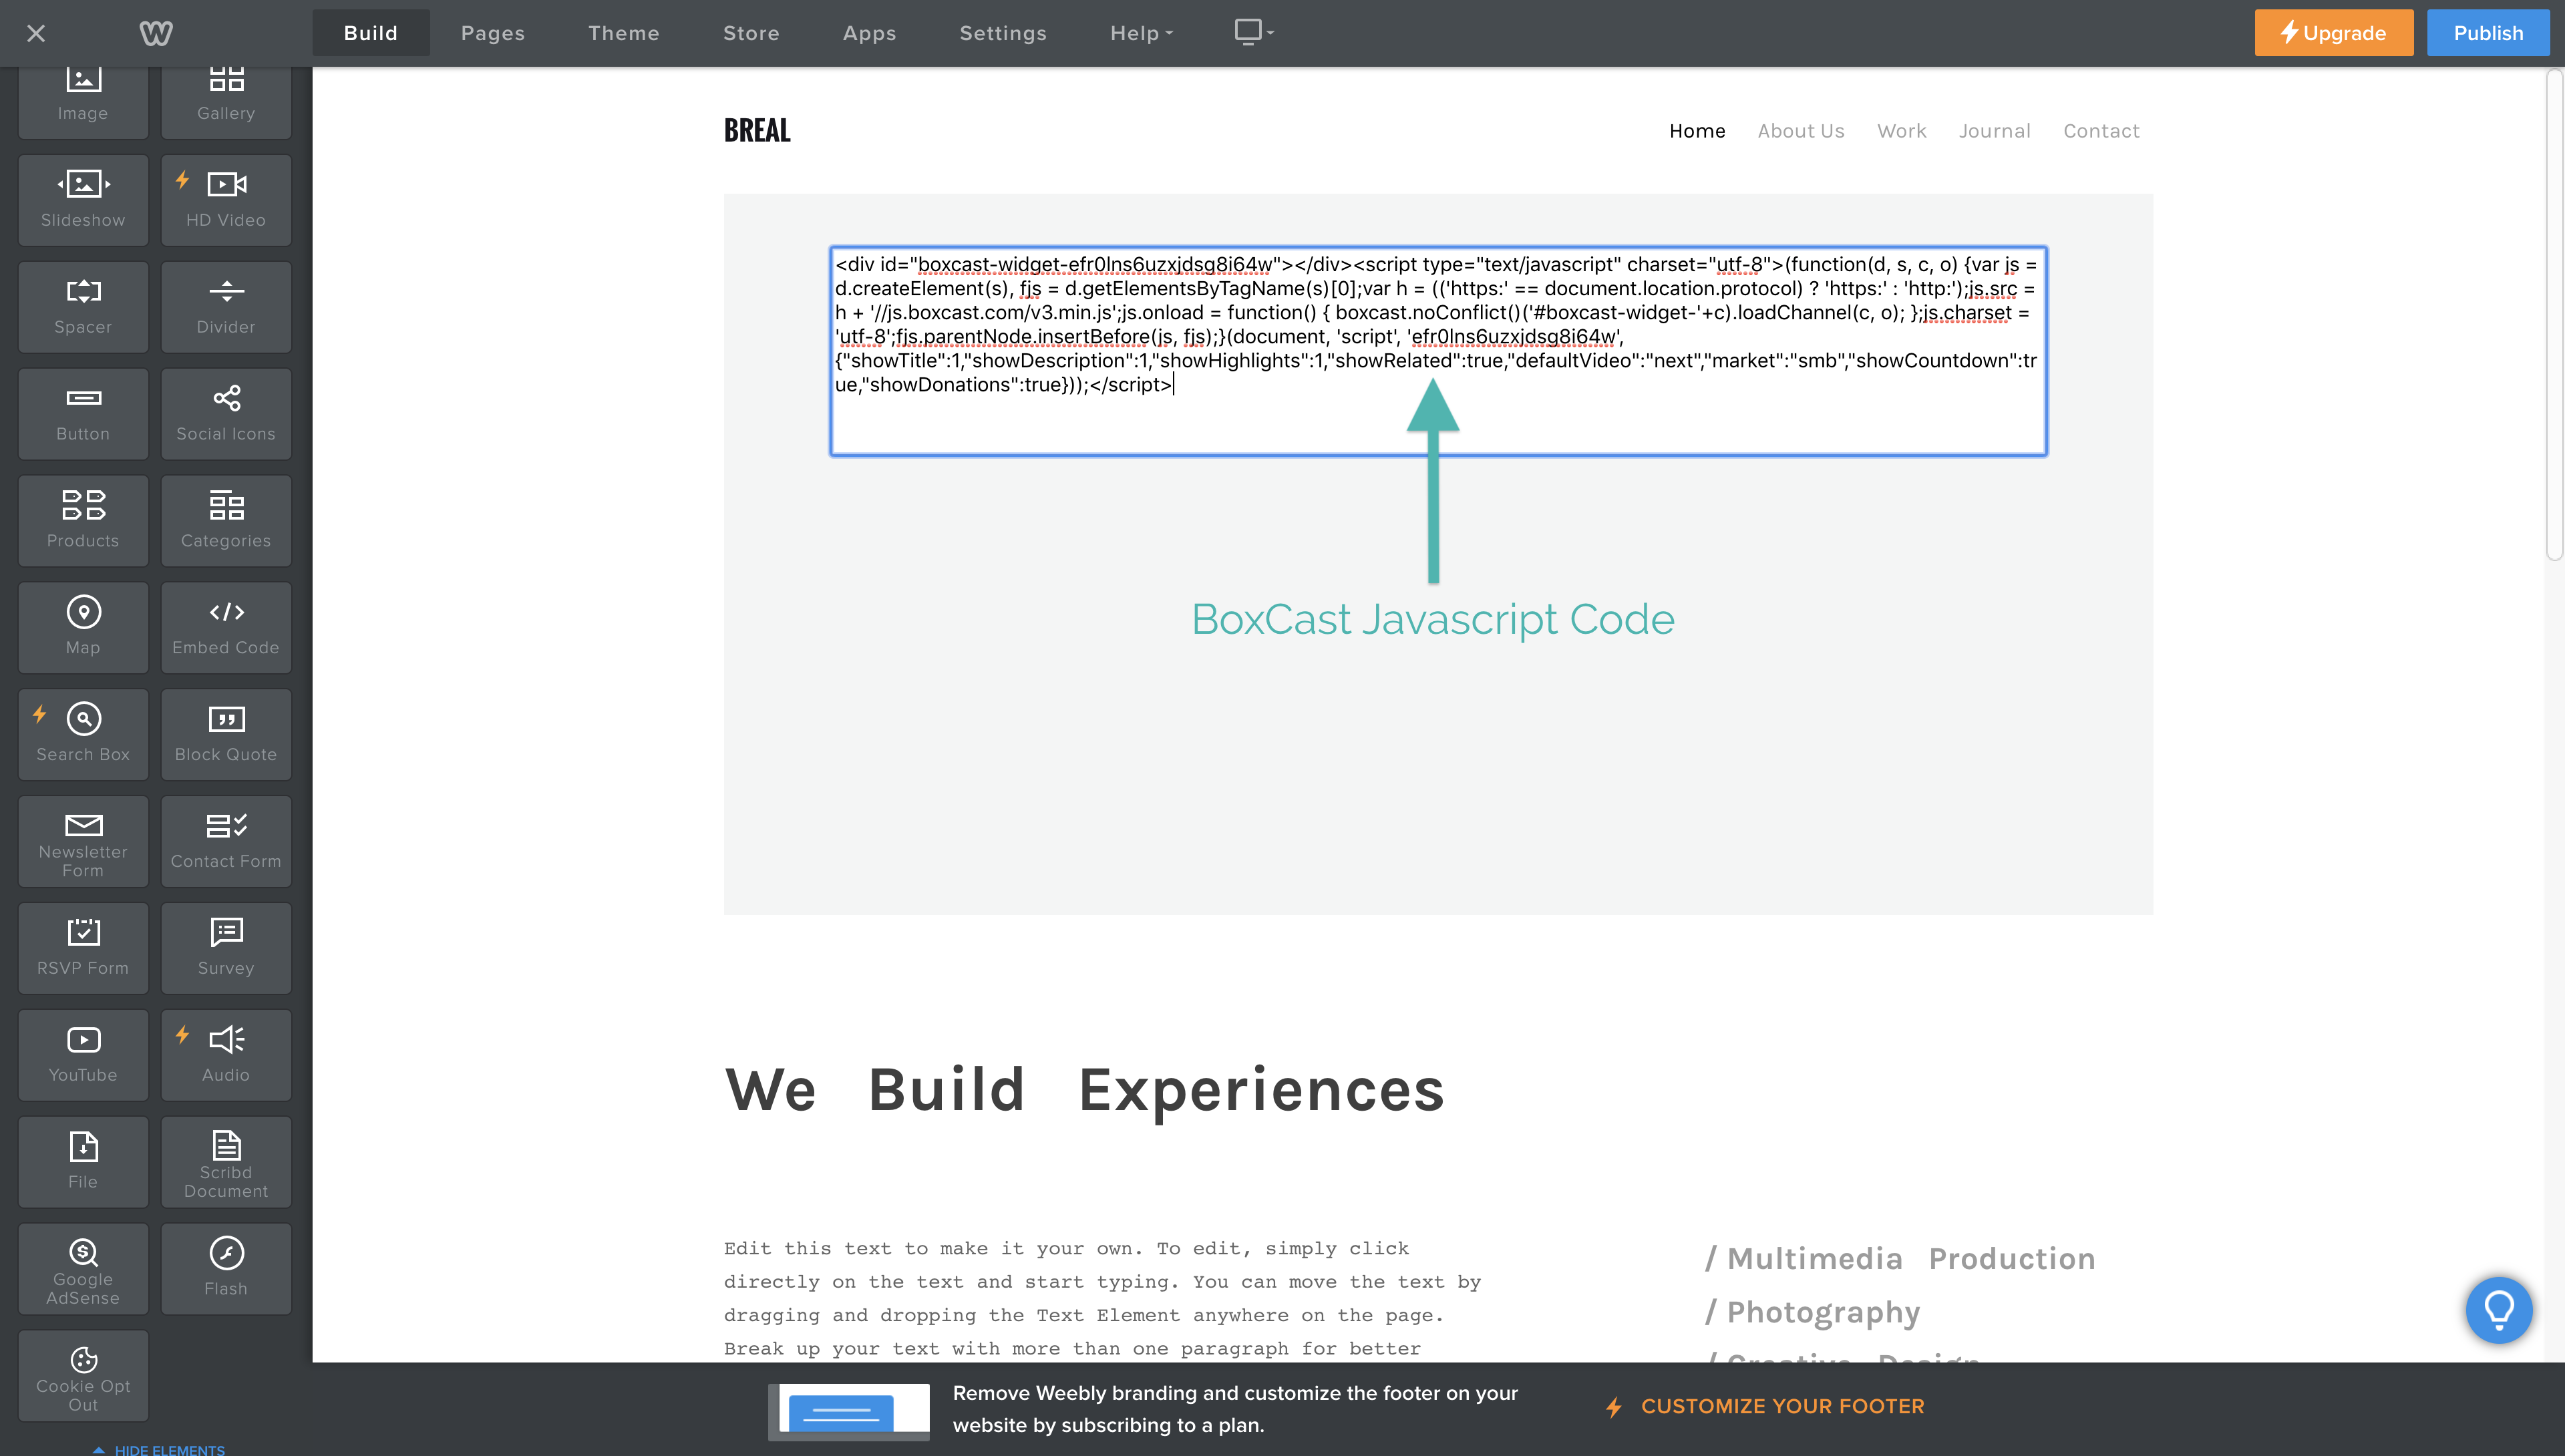Open the Theme tab
Viewport: 2565px width, 1456px height.
(x=623, y=33)
